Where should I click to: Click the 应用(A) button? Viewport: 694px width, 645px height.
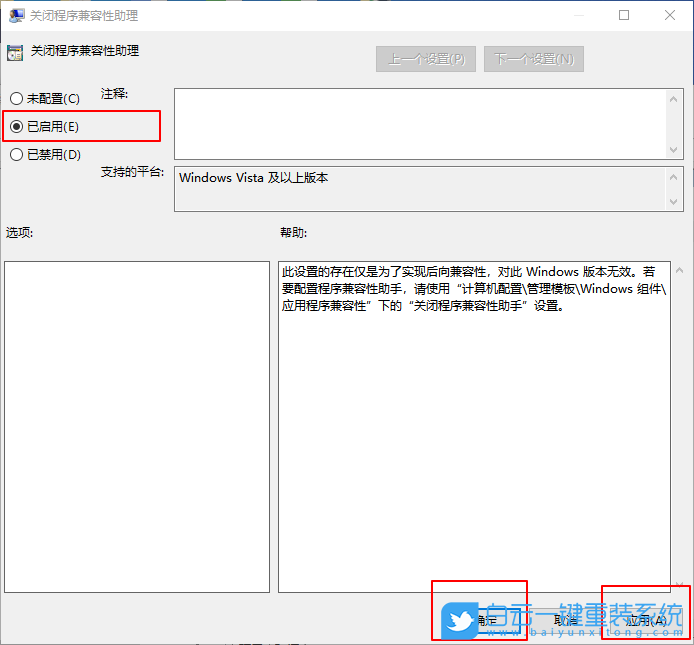(x=646, y=621)
